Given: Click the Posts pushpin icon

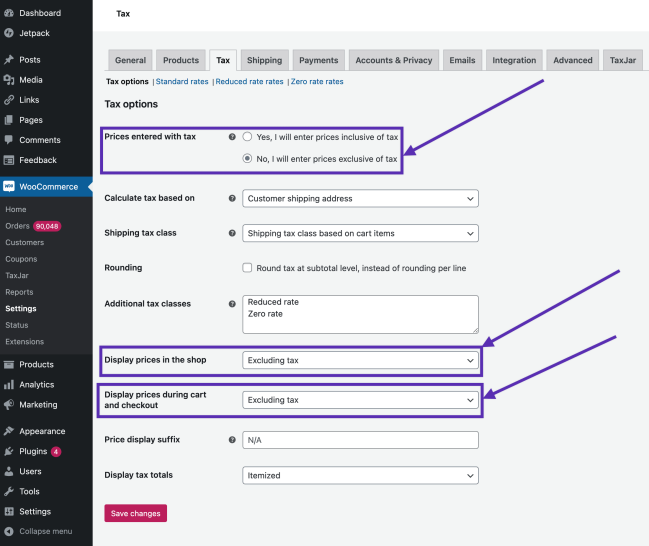Looking at the screenshot, I should coord(9,60).
